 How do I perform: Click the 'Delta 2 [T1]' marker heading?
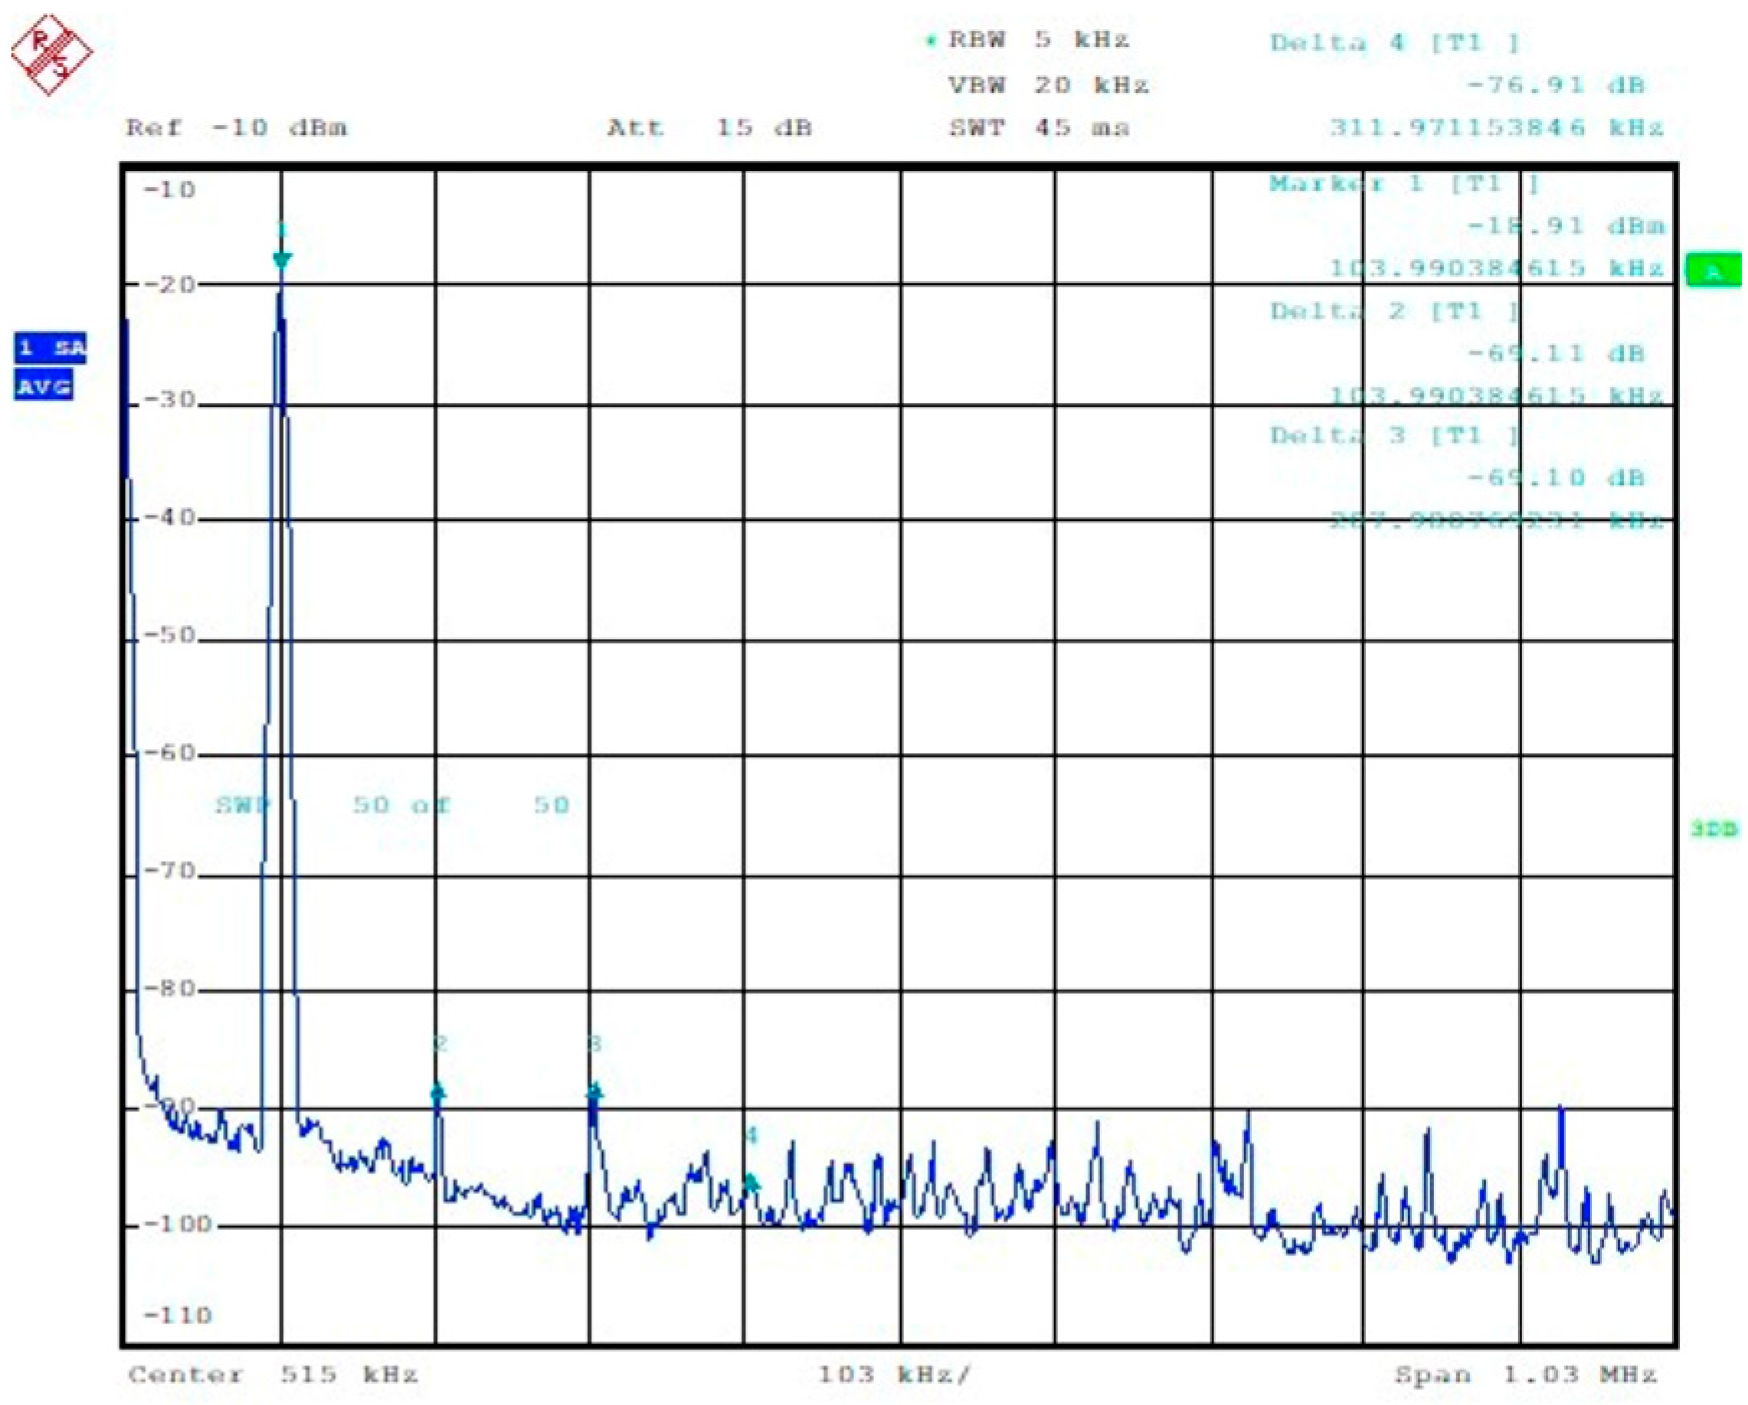point(1395,311)
